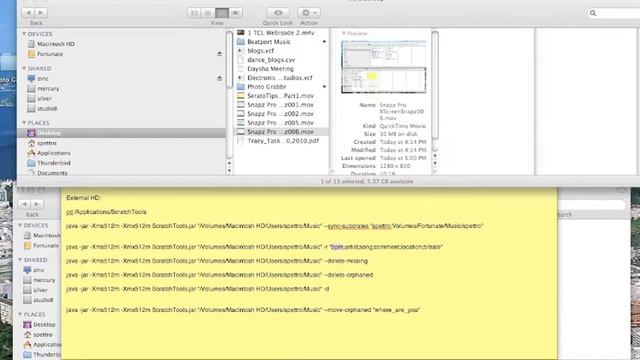Go forward in the bottom Finder window
The width and height of the screenshot is (640, 360).
point(37,204)
